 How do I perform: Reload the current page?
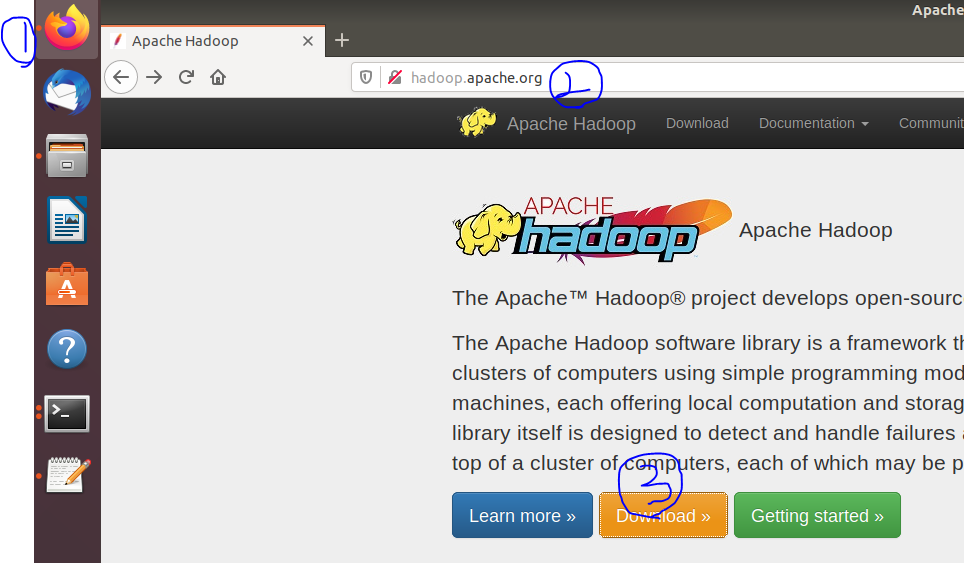pos(186,77)
